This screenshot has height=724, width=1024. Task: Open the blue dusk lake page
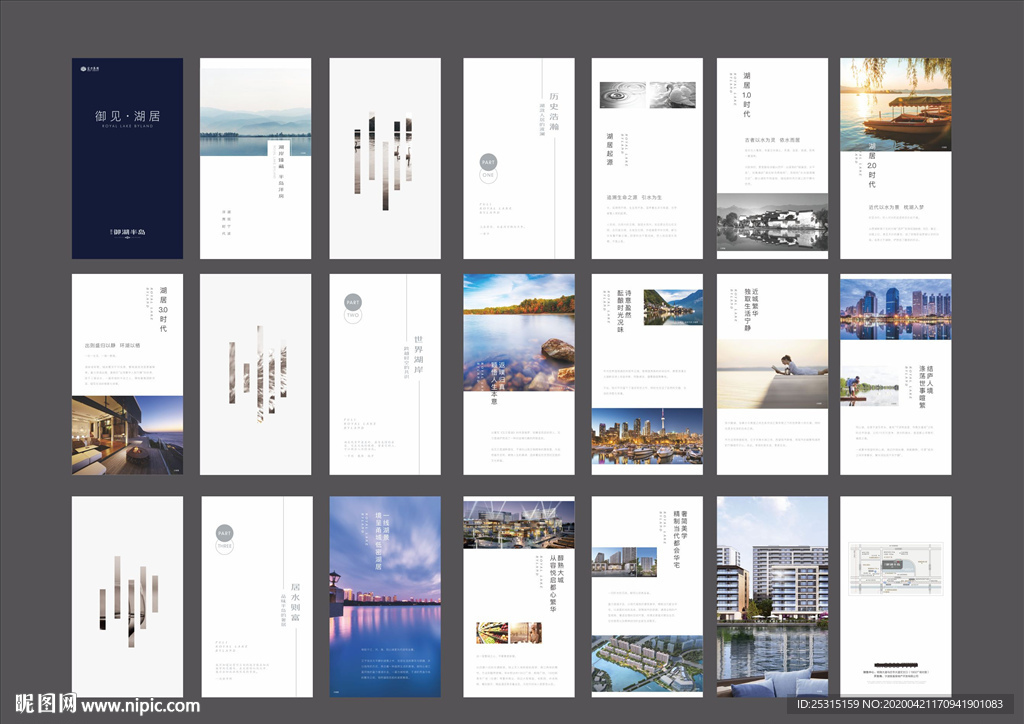point(385,596)
